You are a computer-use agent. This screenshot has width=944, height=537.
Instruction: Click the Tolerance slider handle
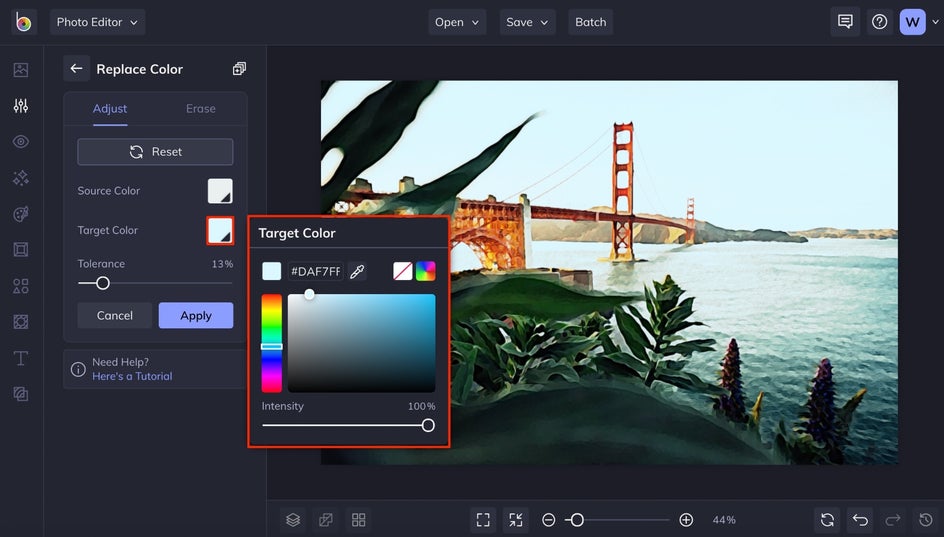[103, 283]
